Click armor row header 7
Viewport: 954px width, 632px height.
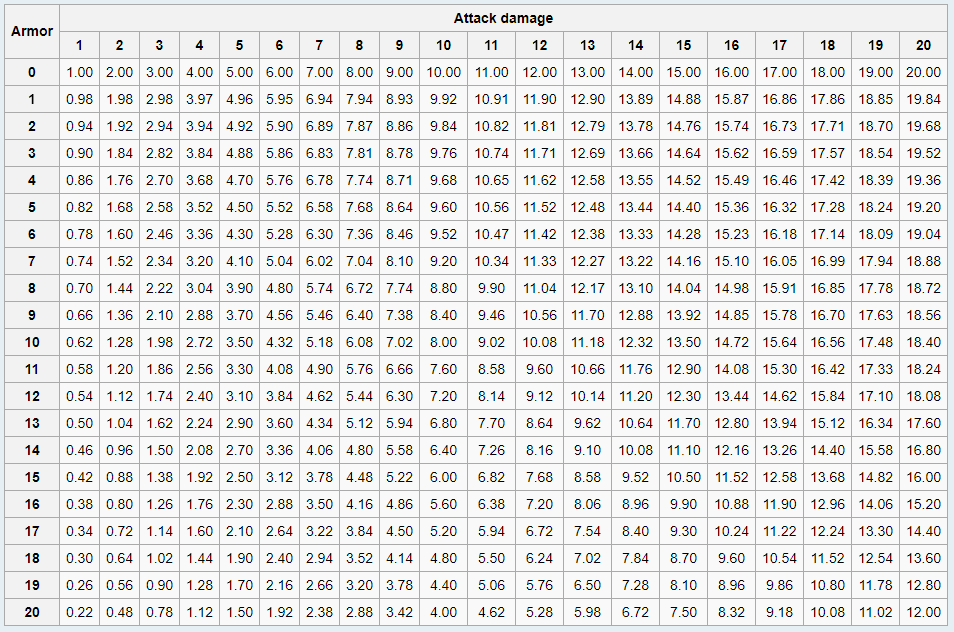point(32,261)
